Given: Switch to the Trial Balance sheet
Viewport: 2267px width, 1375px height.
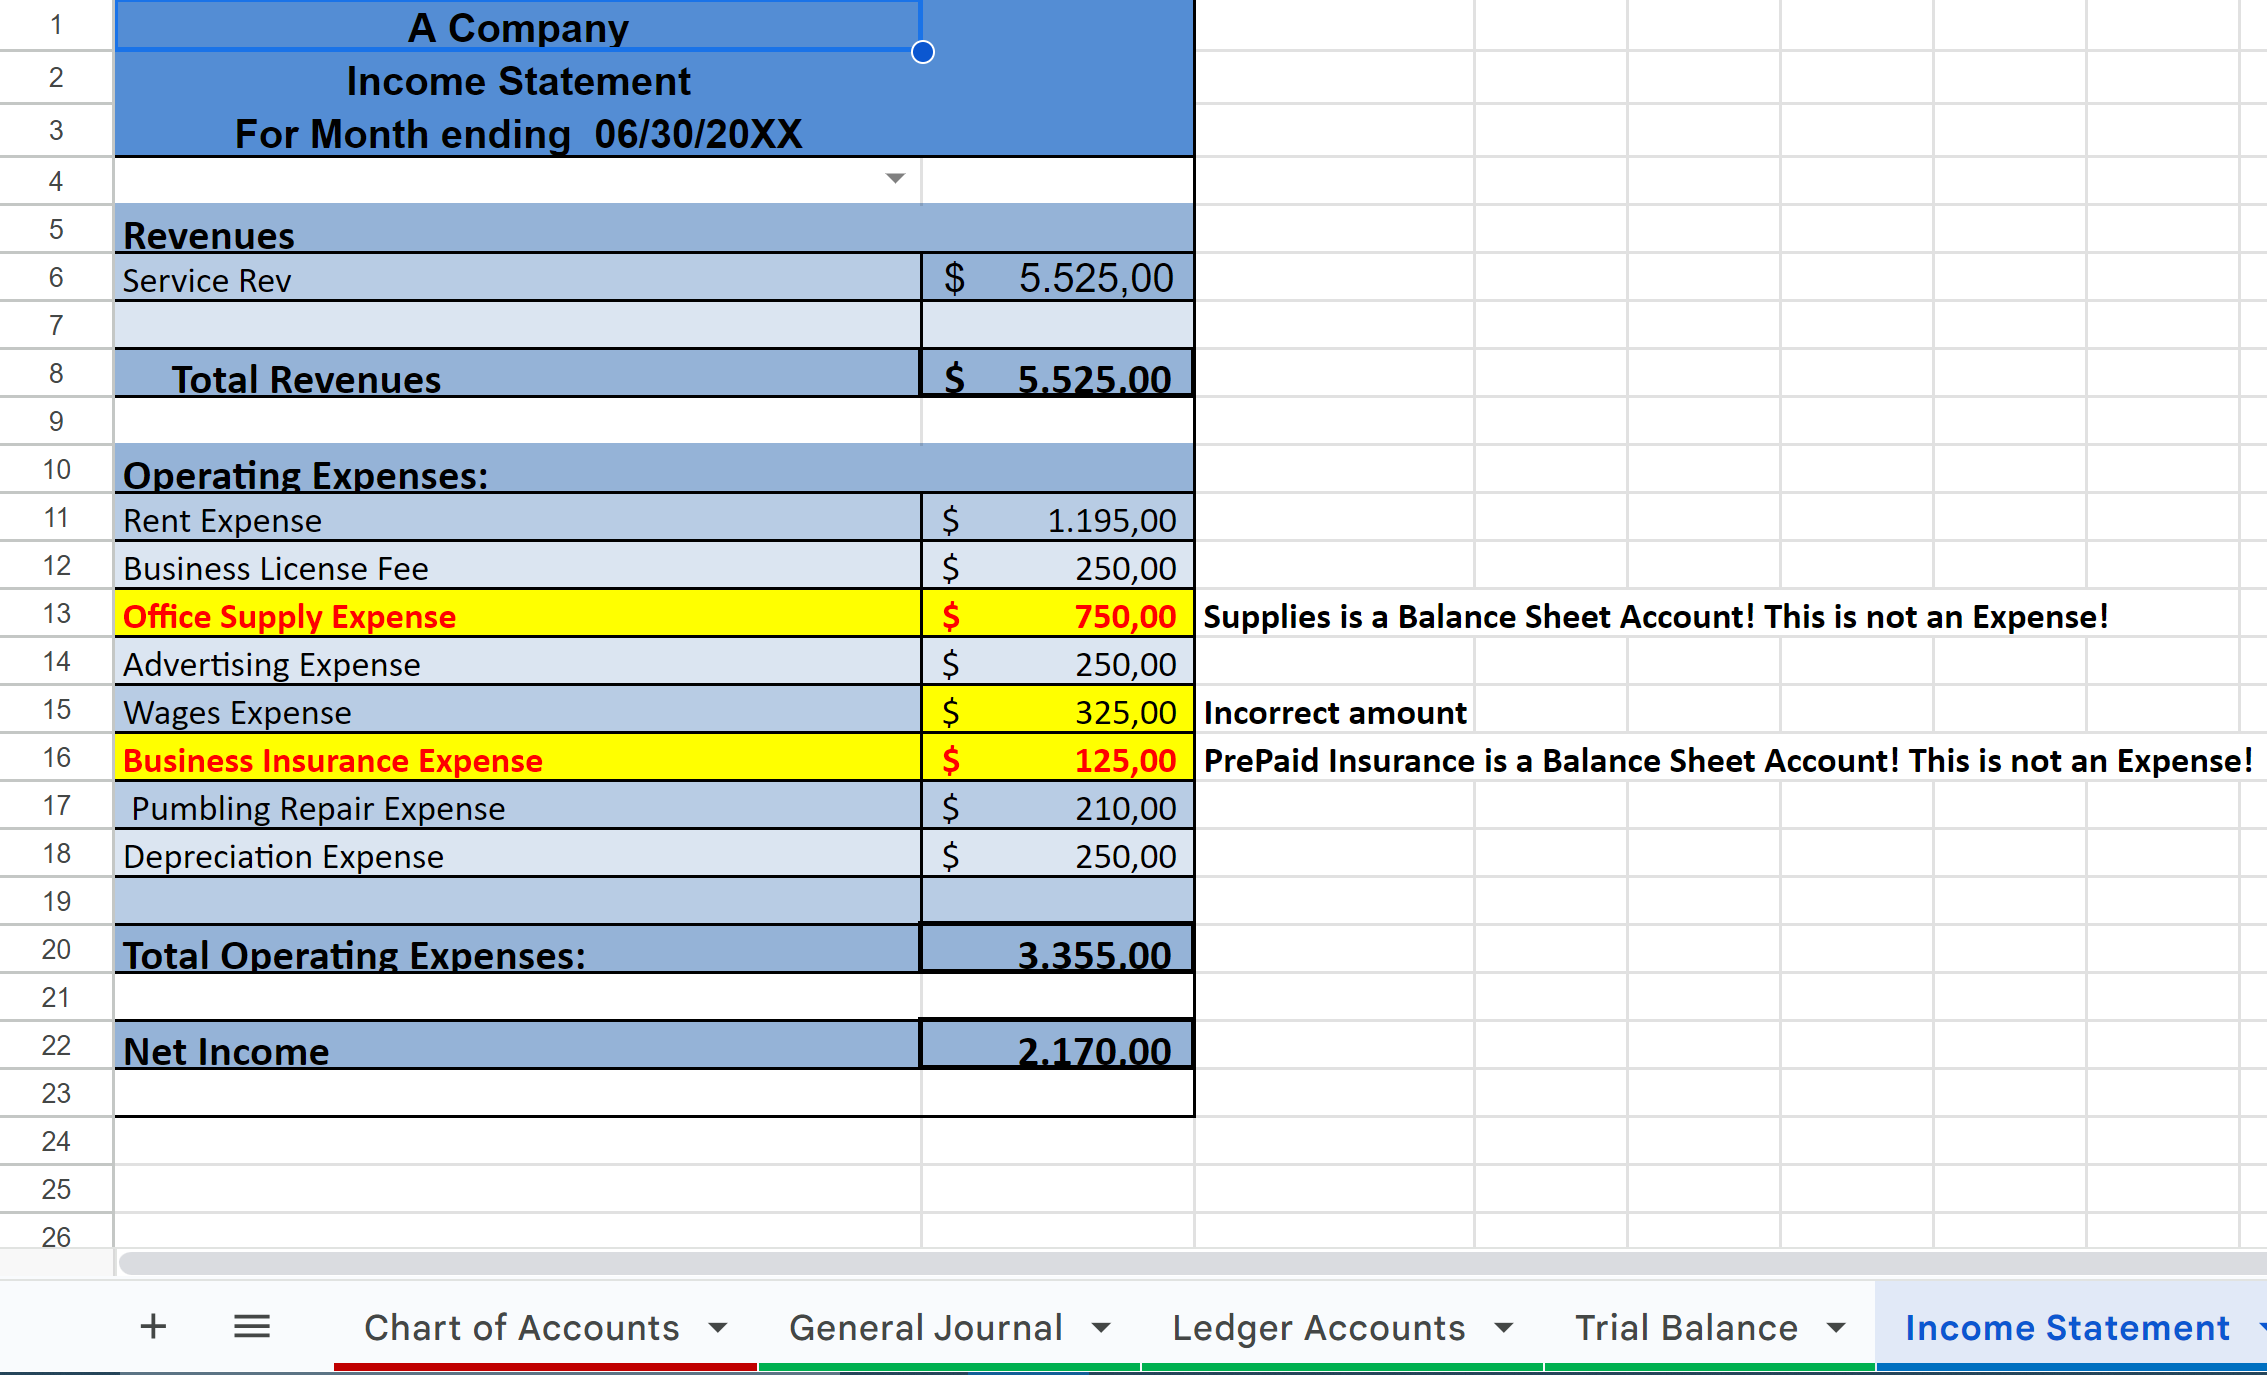Looking at the screenshot, I should (x=1686, y=1327).
